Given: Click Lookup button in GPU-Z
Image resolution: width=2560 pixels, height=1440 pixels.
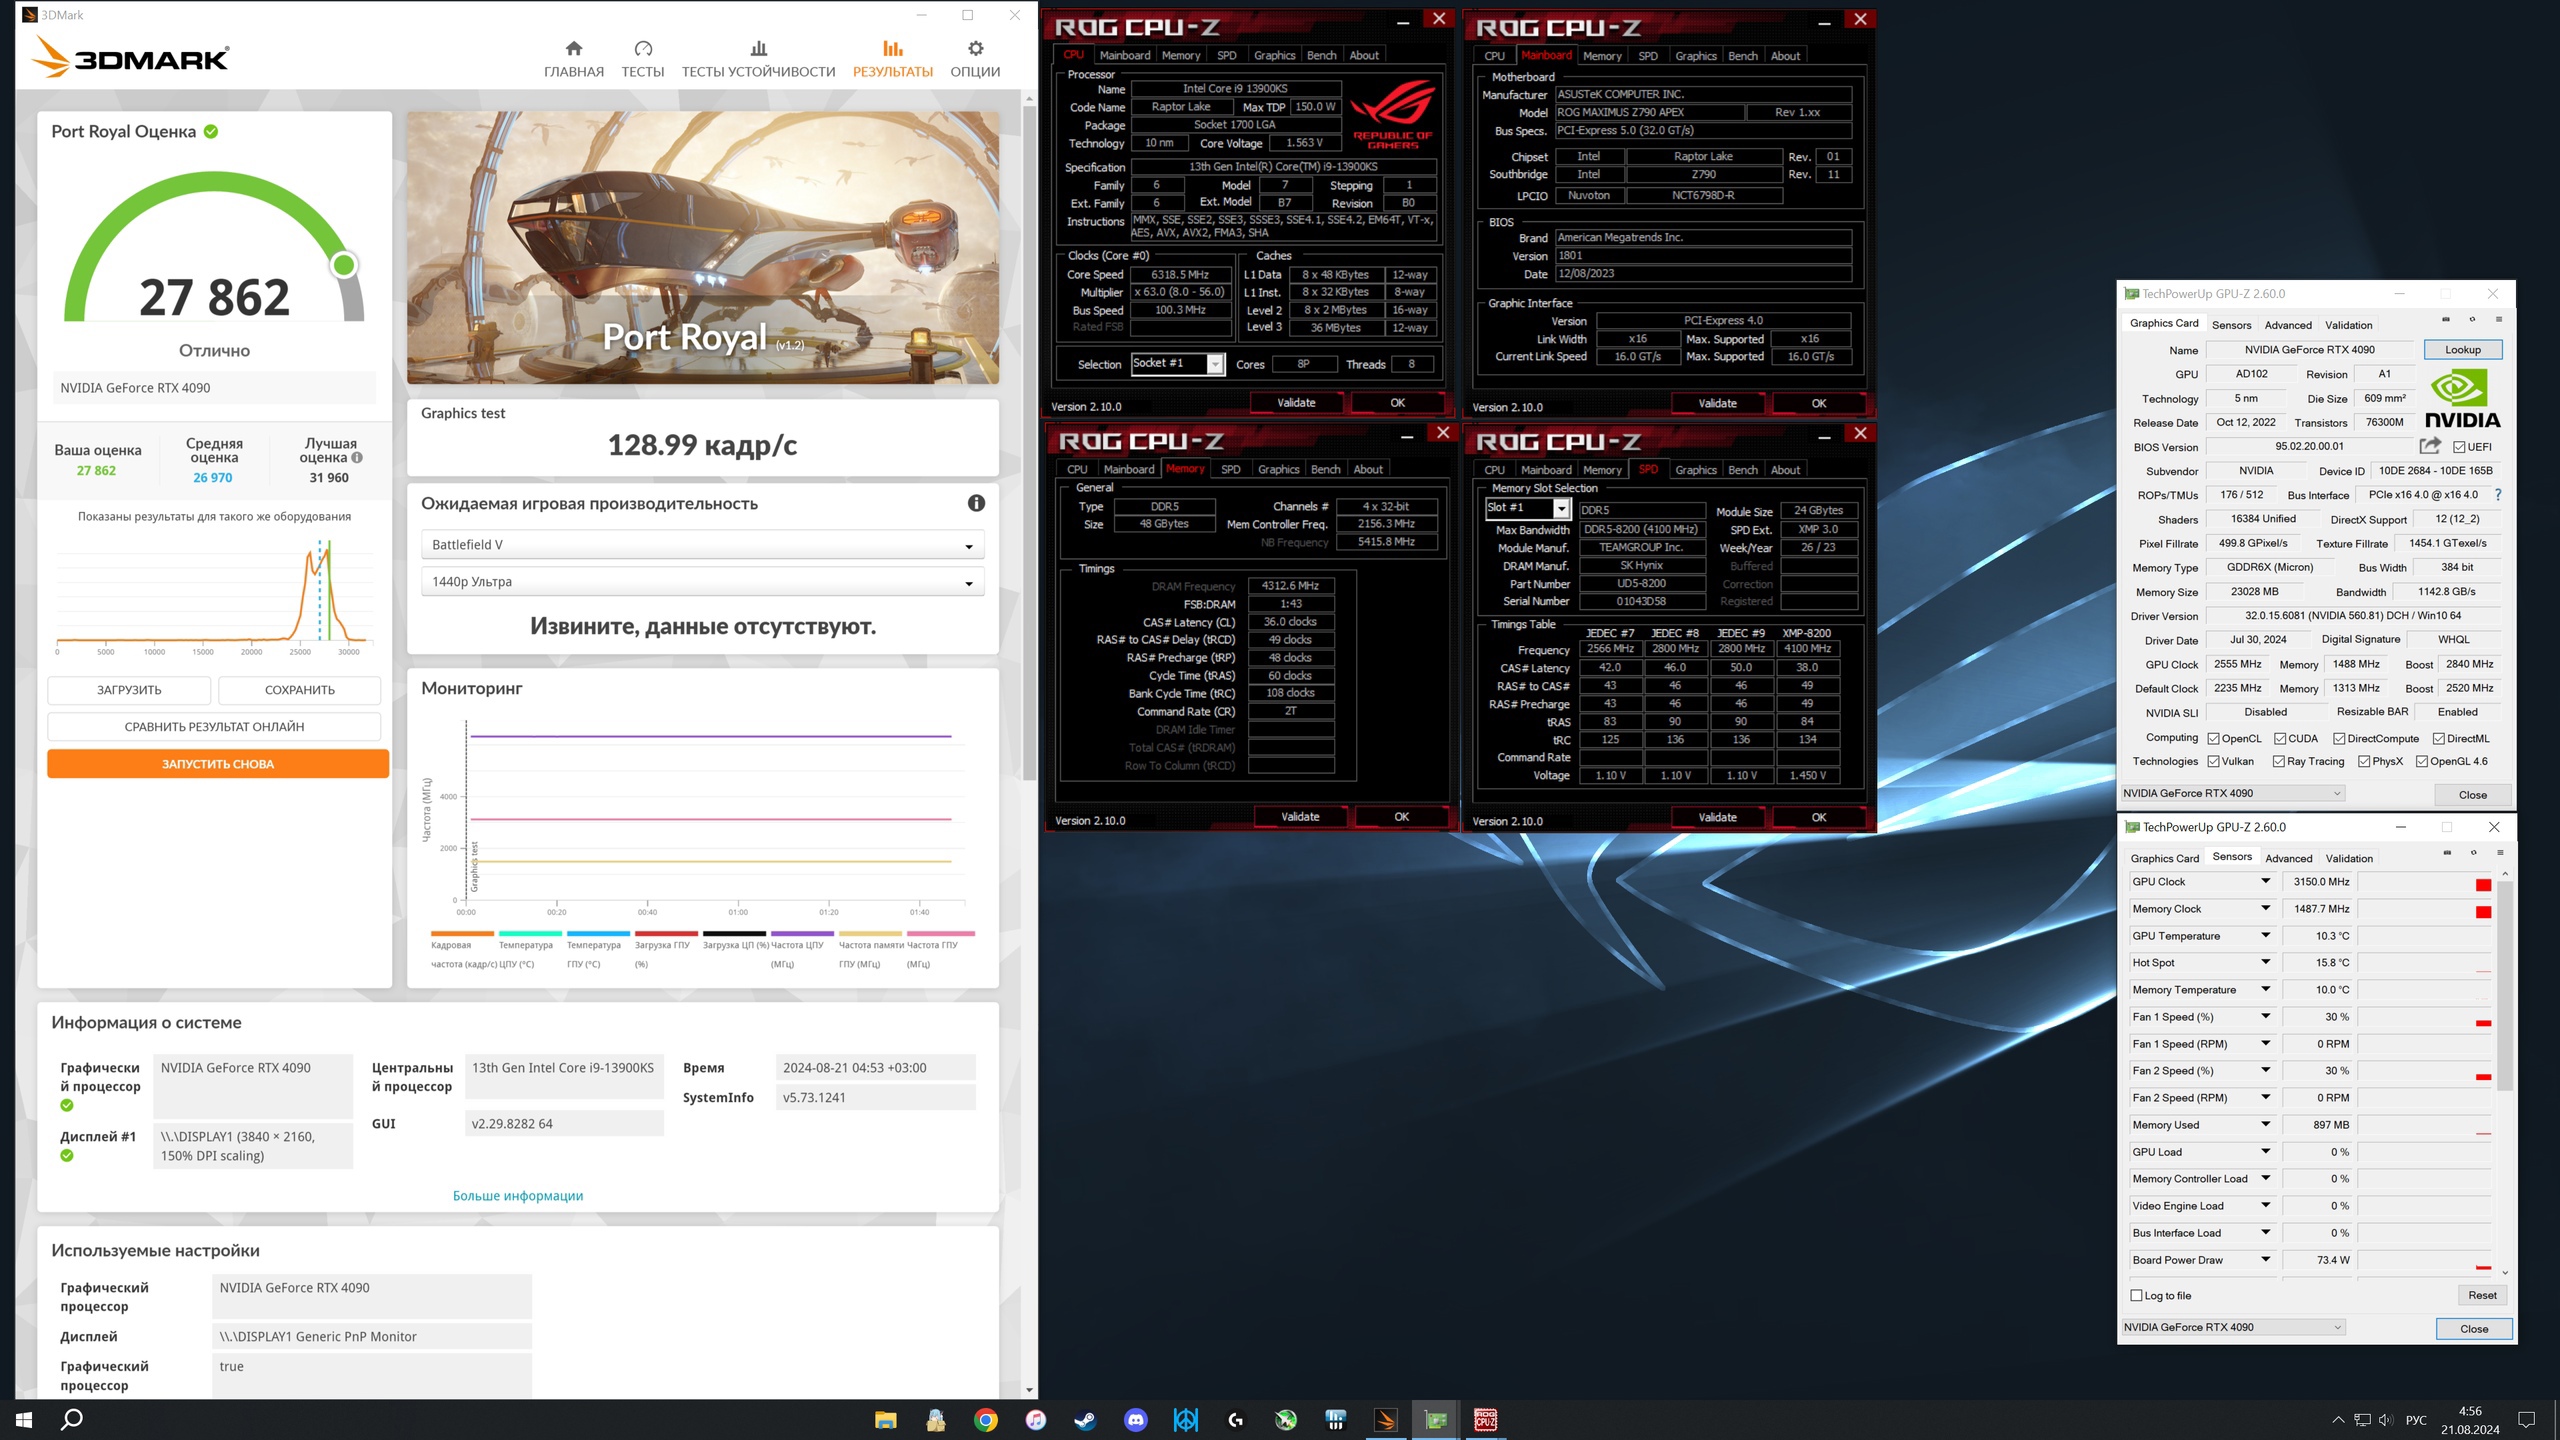Looking at the screenshot, I should 2462,350.
